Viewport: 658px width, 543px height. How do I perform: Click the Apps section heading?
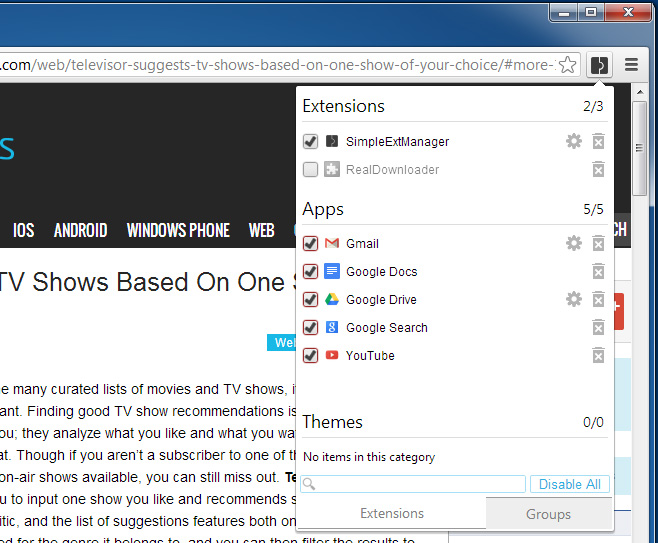click(323, 209)
